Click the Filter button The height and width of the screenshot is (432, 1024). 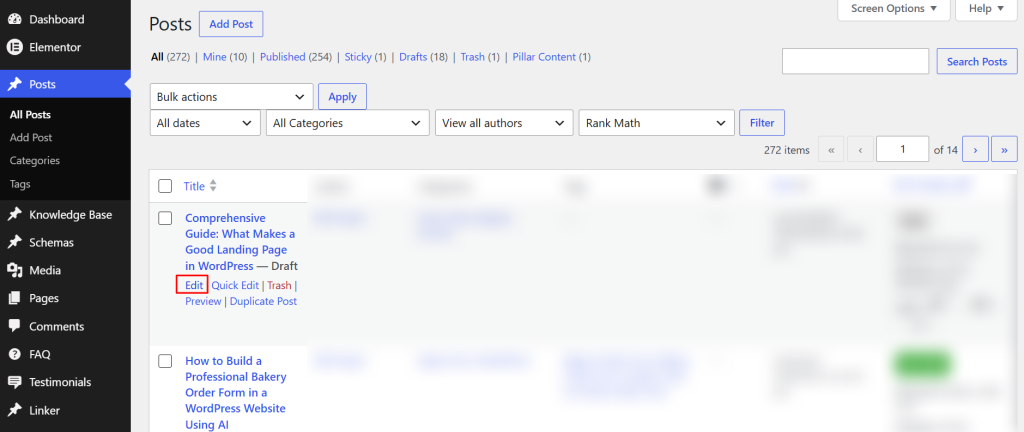(x=762, y=123)
